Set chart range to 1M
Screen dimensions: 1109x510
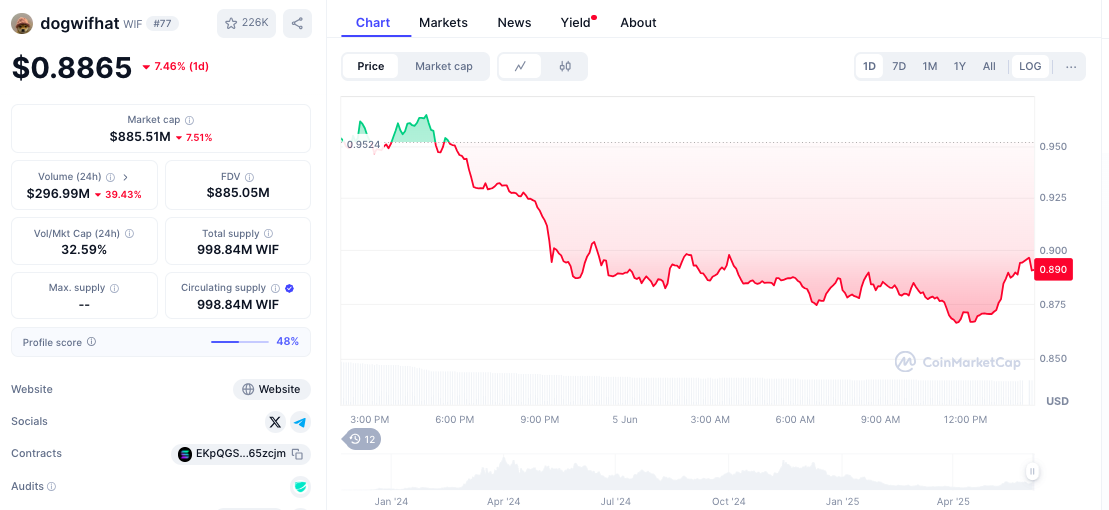pos(929,66)
